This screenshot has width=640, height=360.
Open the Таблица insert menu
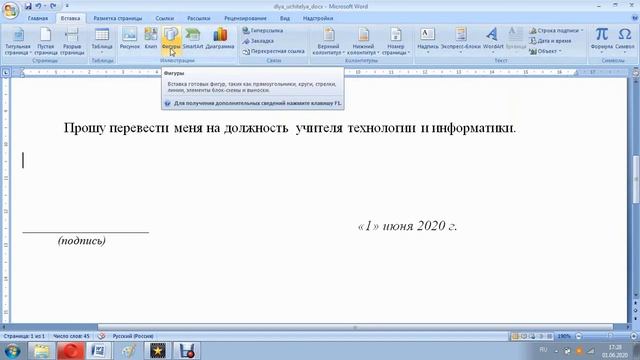pyautogui.click(x=102, y=41)
